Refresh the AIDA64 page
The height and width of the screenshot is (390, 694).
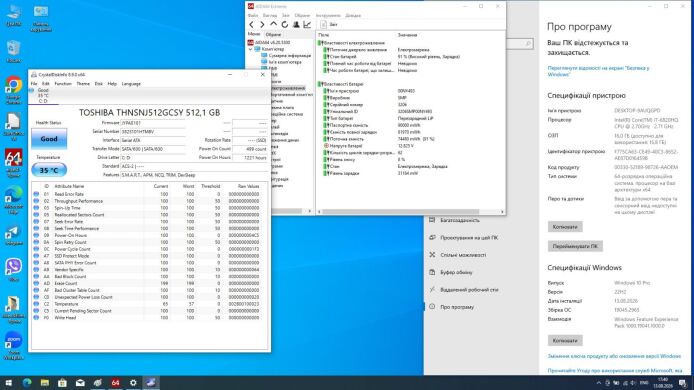click(x=285, y=25)
